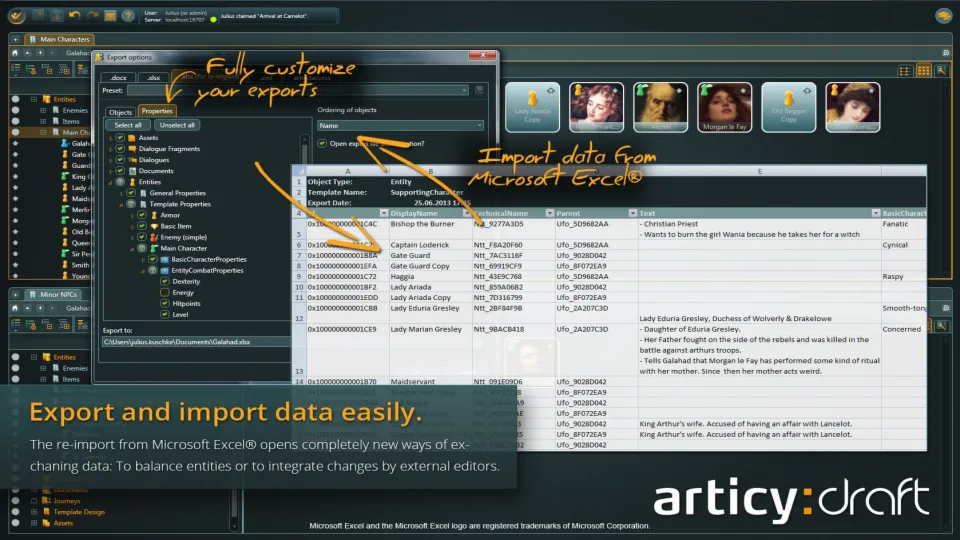Switch to the Properties tab

pos(157,111)
